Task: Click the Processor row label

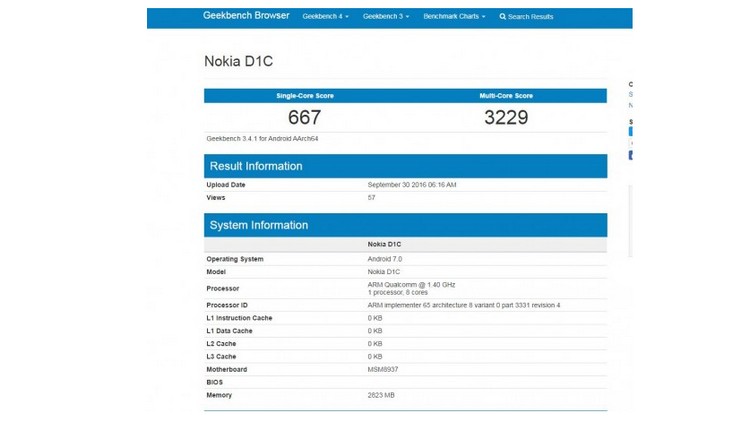Action: click(222, 289)
